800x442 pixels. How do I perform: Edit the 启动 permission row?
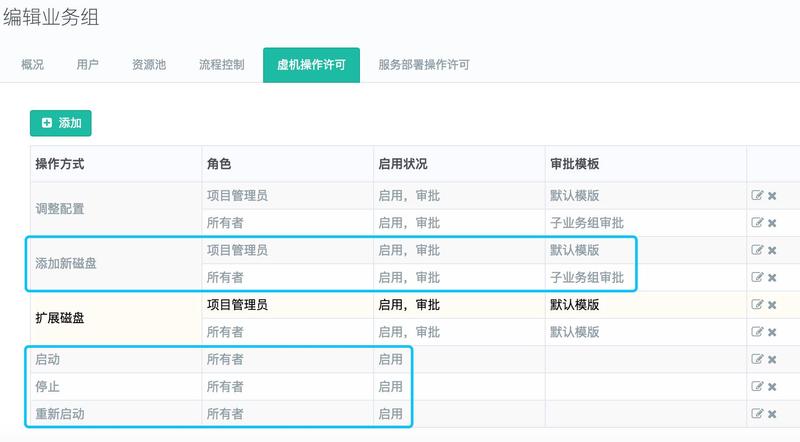click(757, 359)
